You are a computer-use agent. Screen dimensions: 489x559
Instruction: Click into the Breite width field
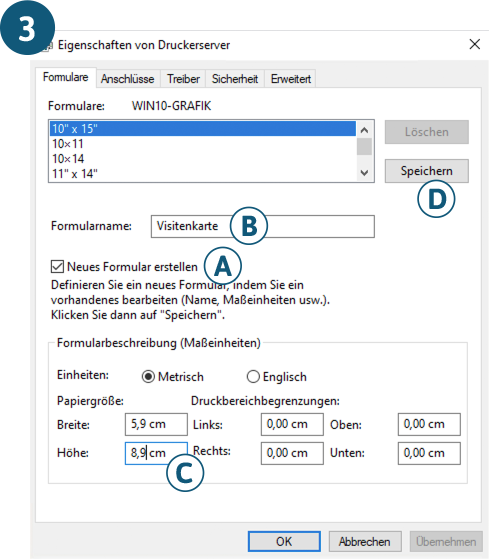point(156,424)
